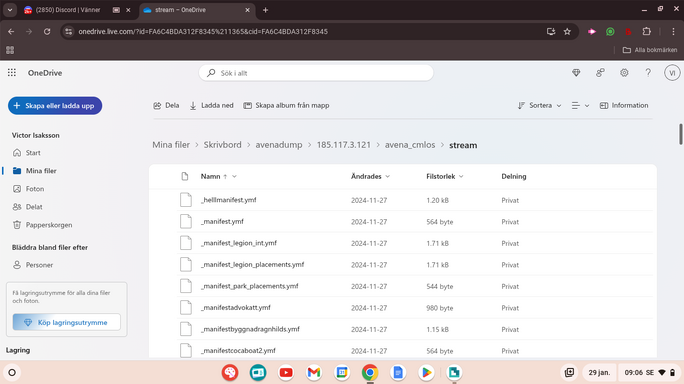Open Play Store from the shelf
684x384 pixels.
[x=426, y=373]
